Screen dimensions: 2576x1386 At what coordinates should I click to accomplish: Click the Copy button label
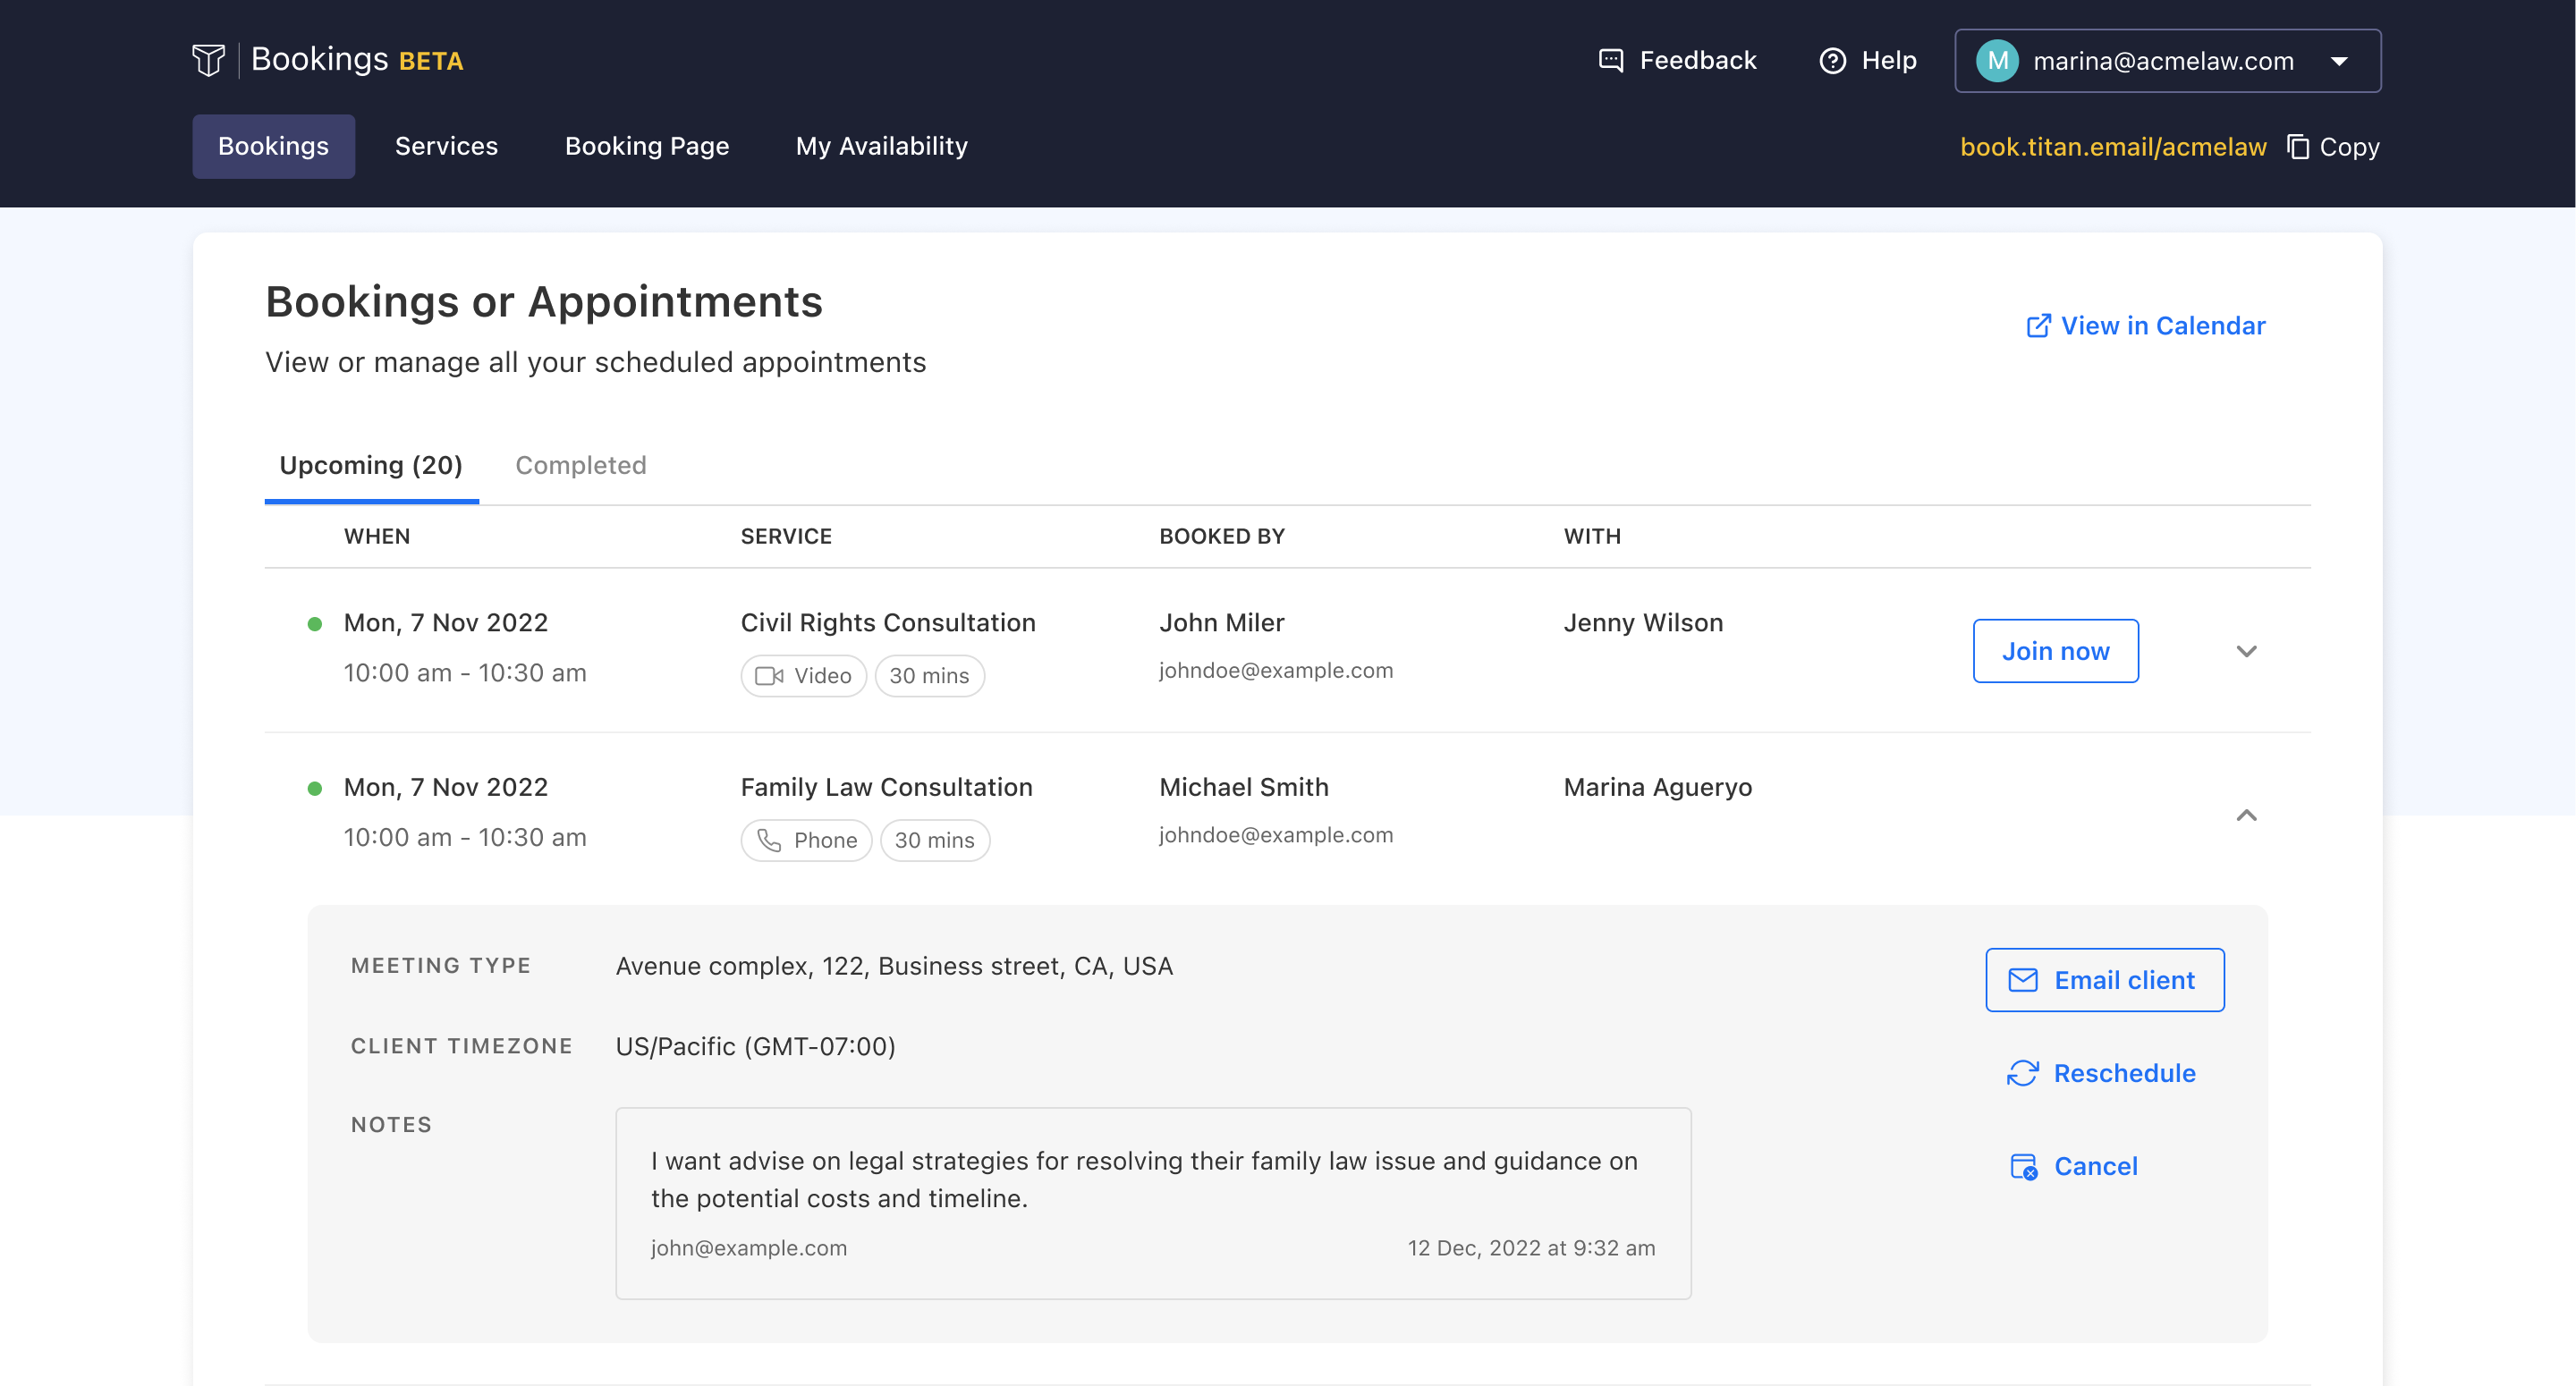[2349, 147]
